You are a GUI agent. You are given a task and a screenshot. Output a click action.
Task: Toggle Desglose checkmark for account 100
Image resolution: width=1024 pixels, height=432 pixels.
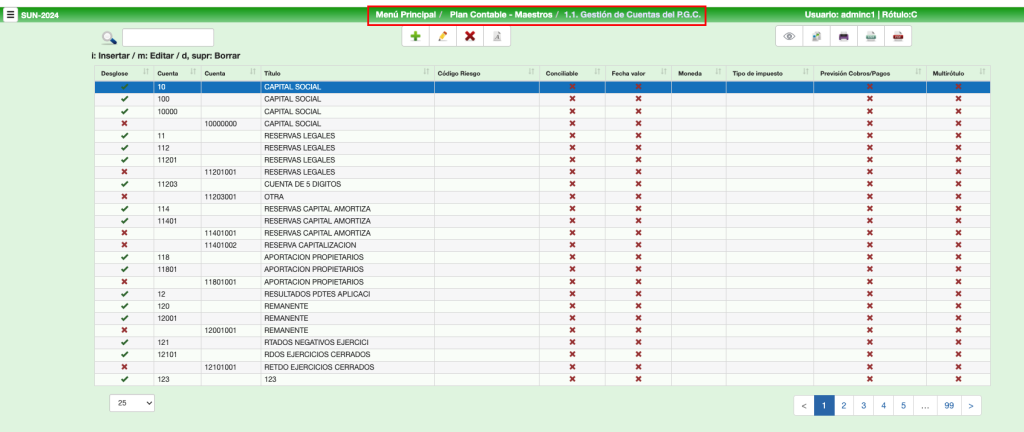pyautogui.click(x=124, y=100)
